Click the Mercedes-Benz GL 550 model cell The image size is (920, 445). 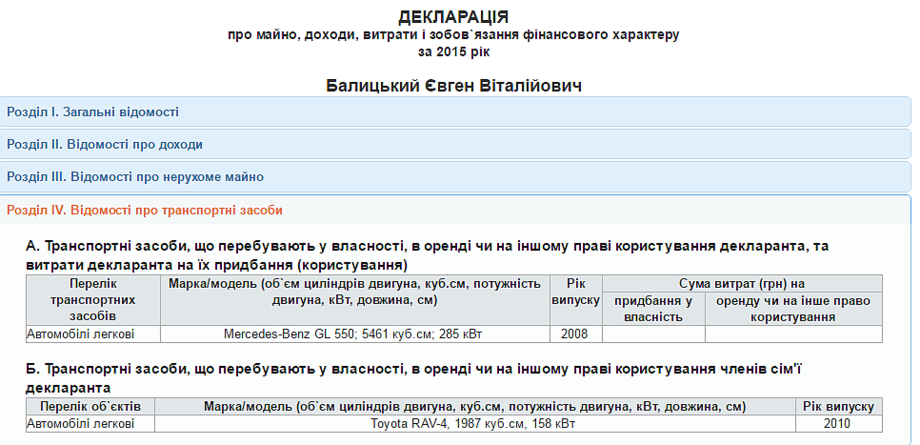coord(354,334)
